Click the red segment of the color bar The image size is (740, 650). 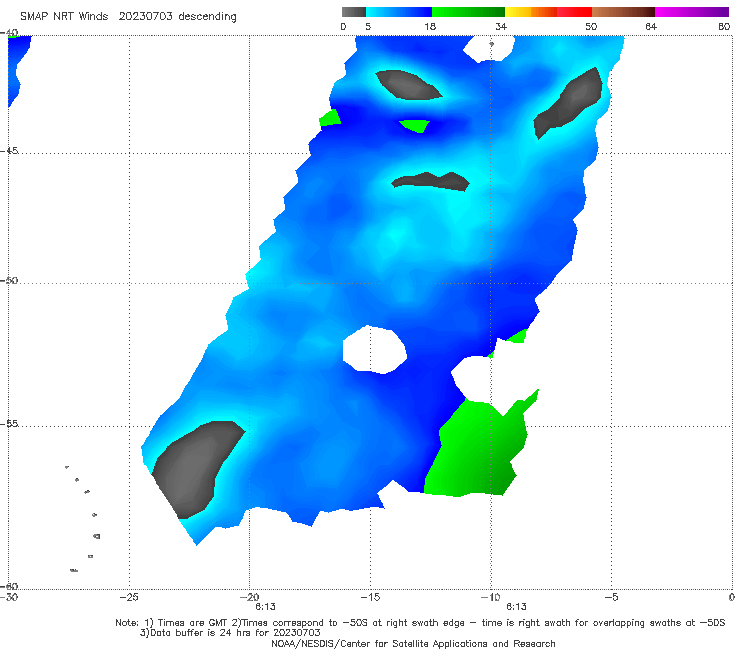click(x=574, y=12)
